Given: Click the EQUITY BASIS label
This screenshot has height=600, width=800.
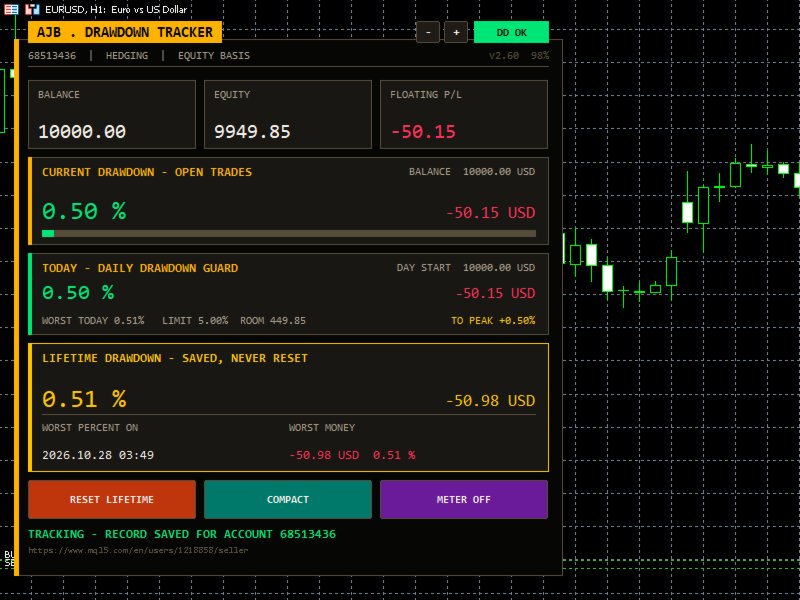Looking at the screenshot, I should [x=214, y=56].
